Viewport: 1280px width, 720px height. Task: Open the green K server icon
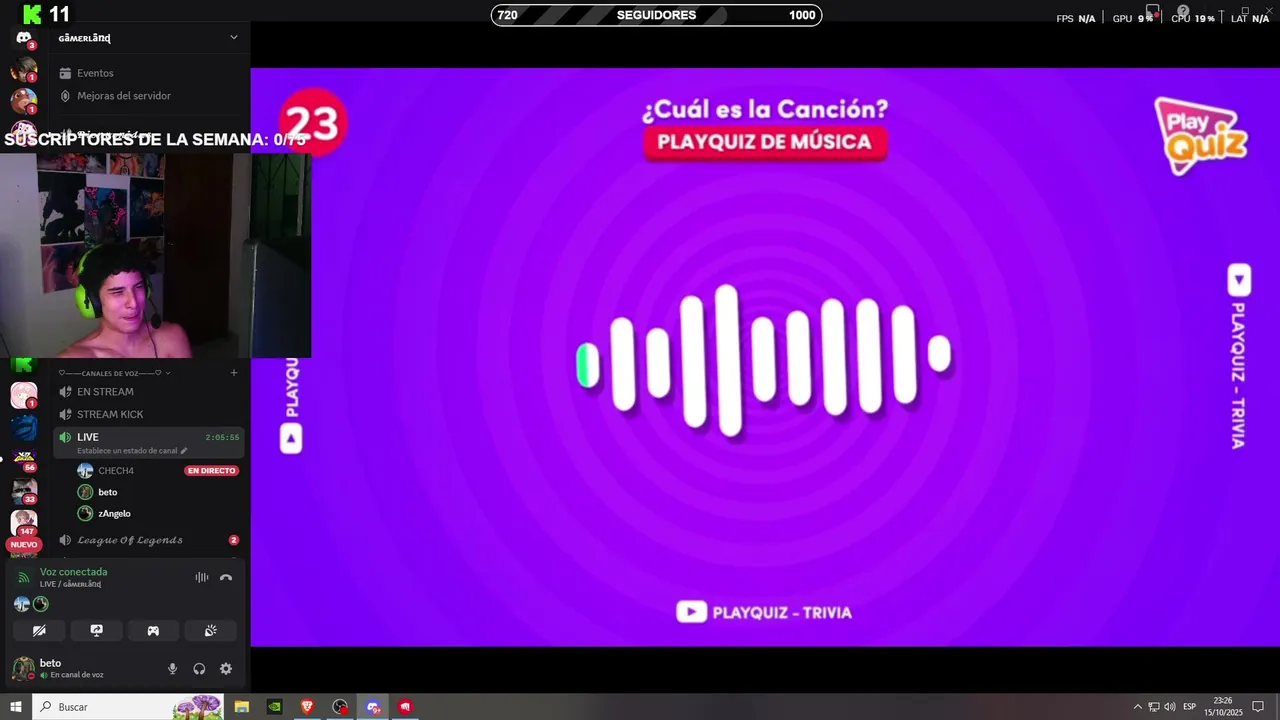pyautogui.click(x=23, y=365)
